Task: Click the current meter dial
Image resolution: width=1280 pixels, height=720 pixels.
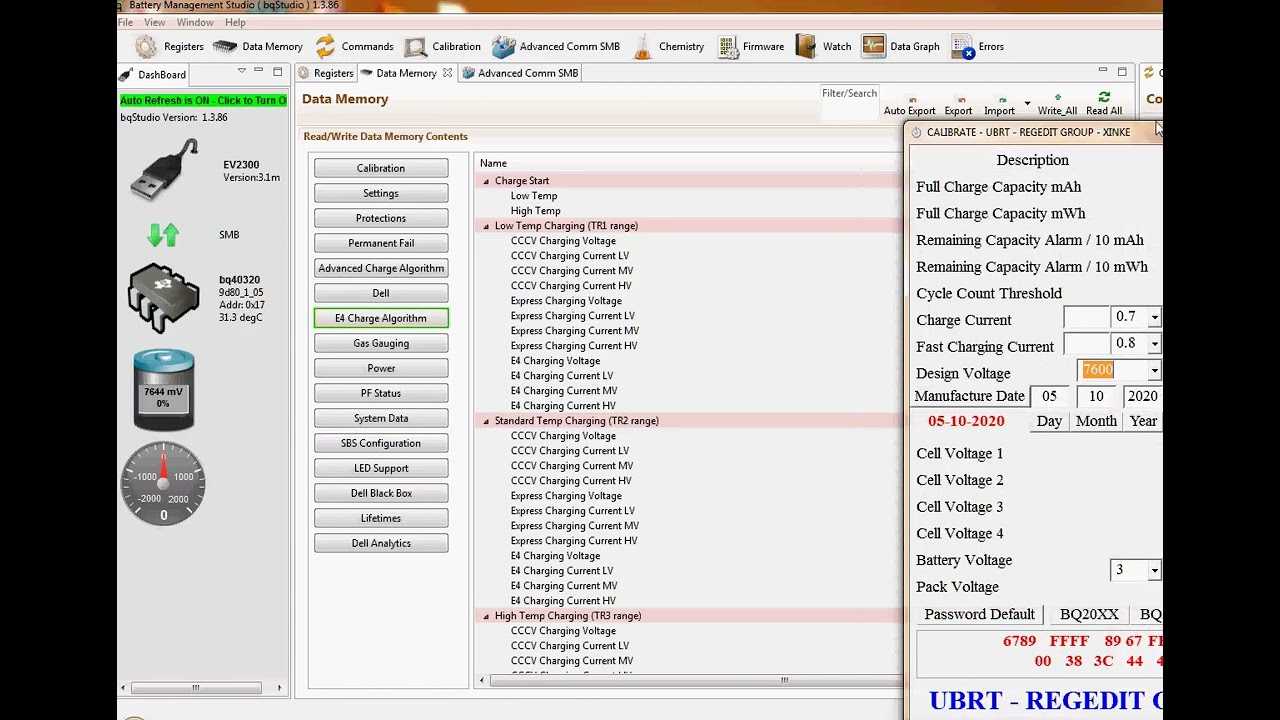Action: (164, 484)
